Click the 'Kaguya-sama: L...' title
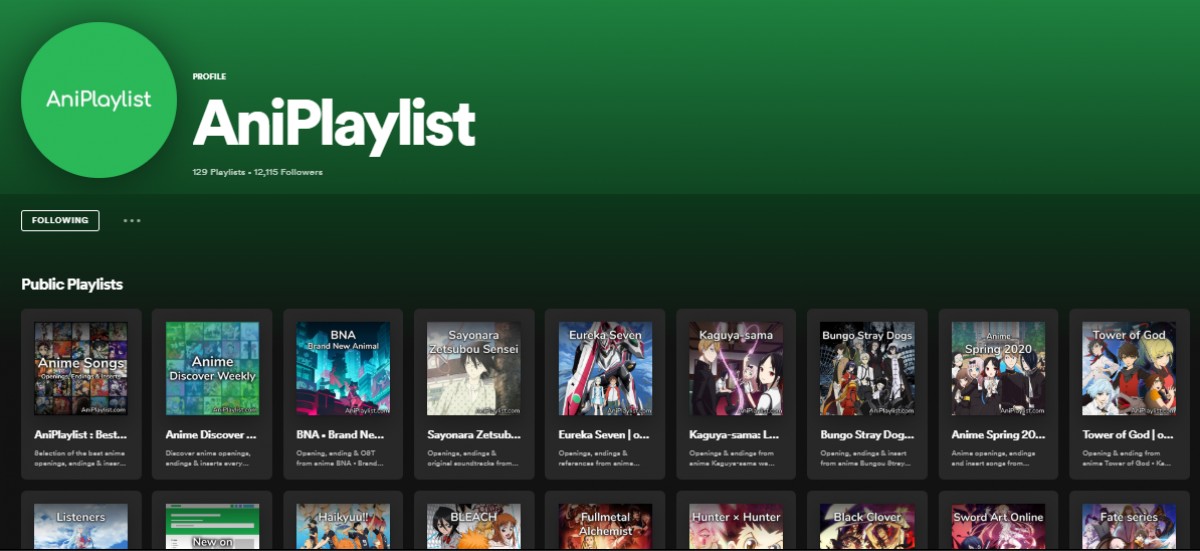The image size is (1200, 551). pyautogui.click(x=734, y=435)
